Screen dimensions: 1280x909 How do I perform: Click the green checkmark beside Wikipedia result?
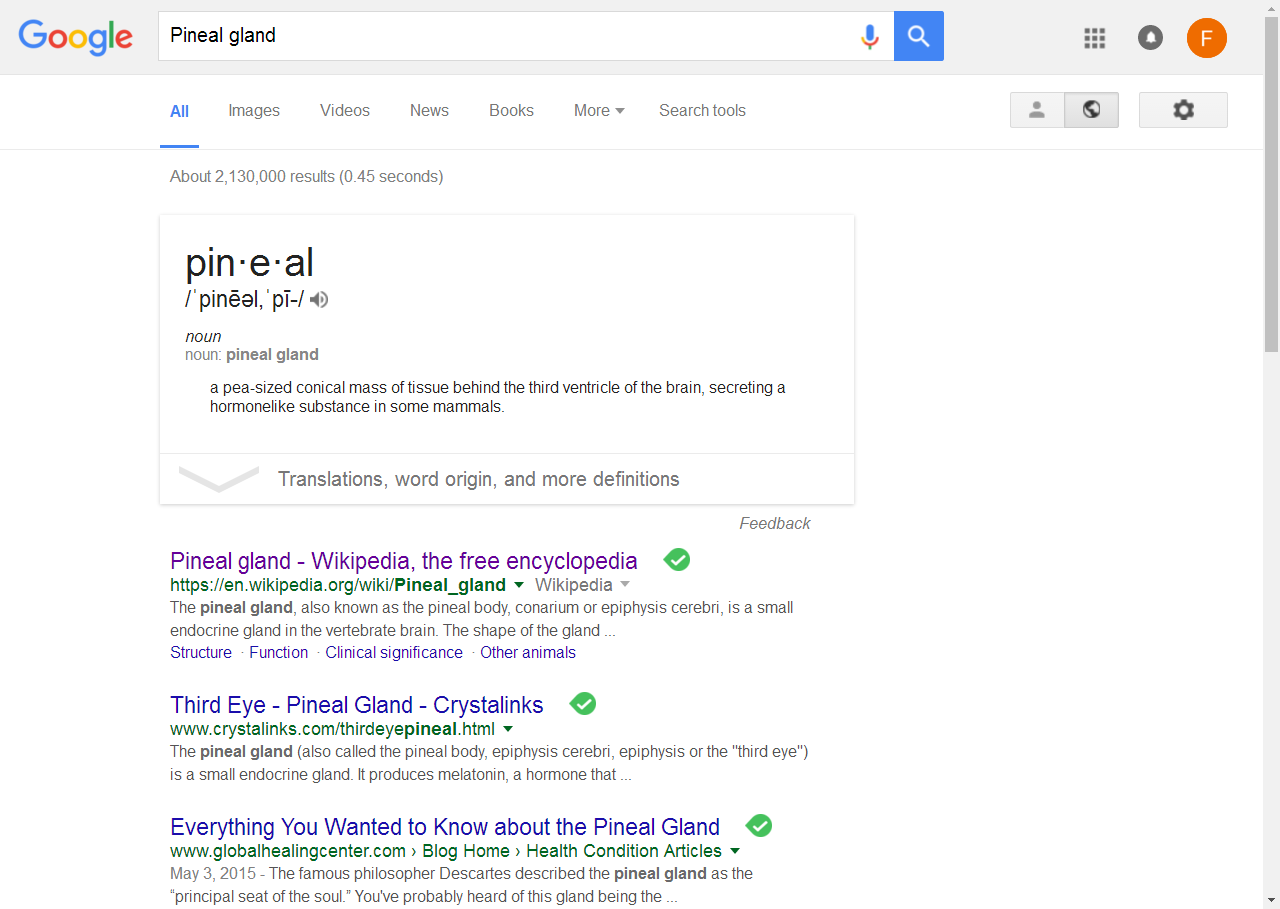point(677,559)
